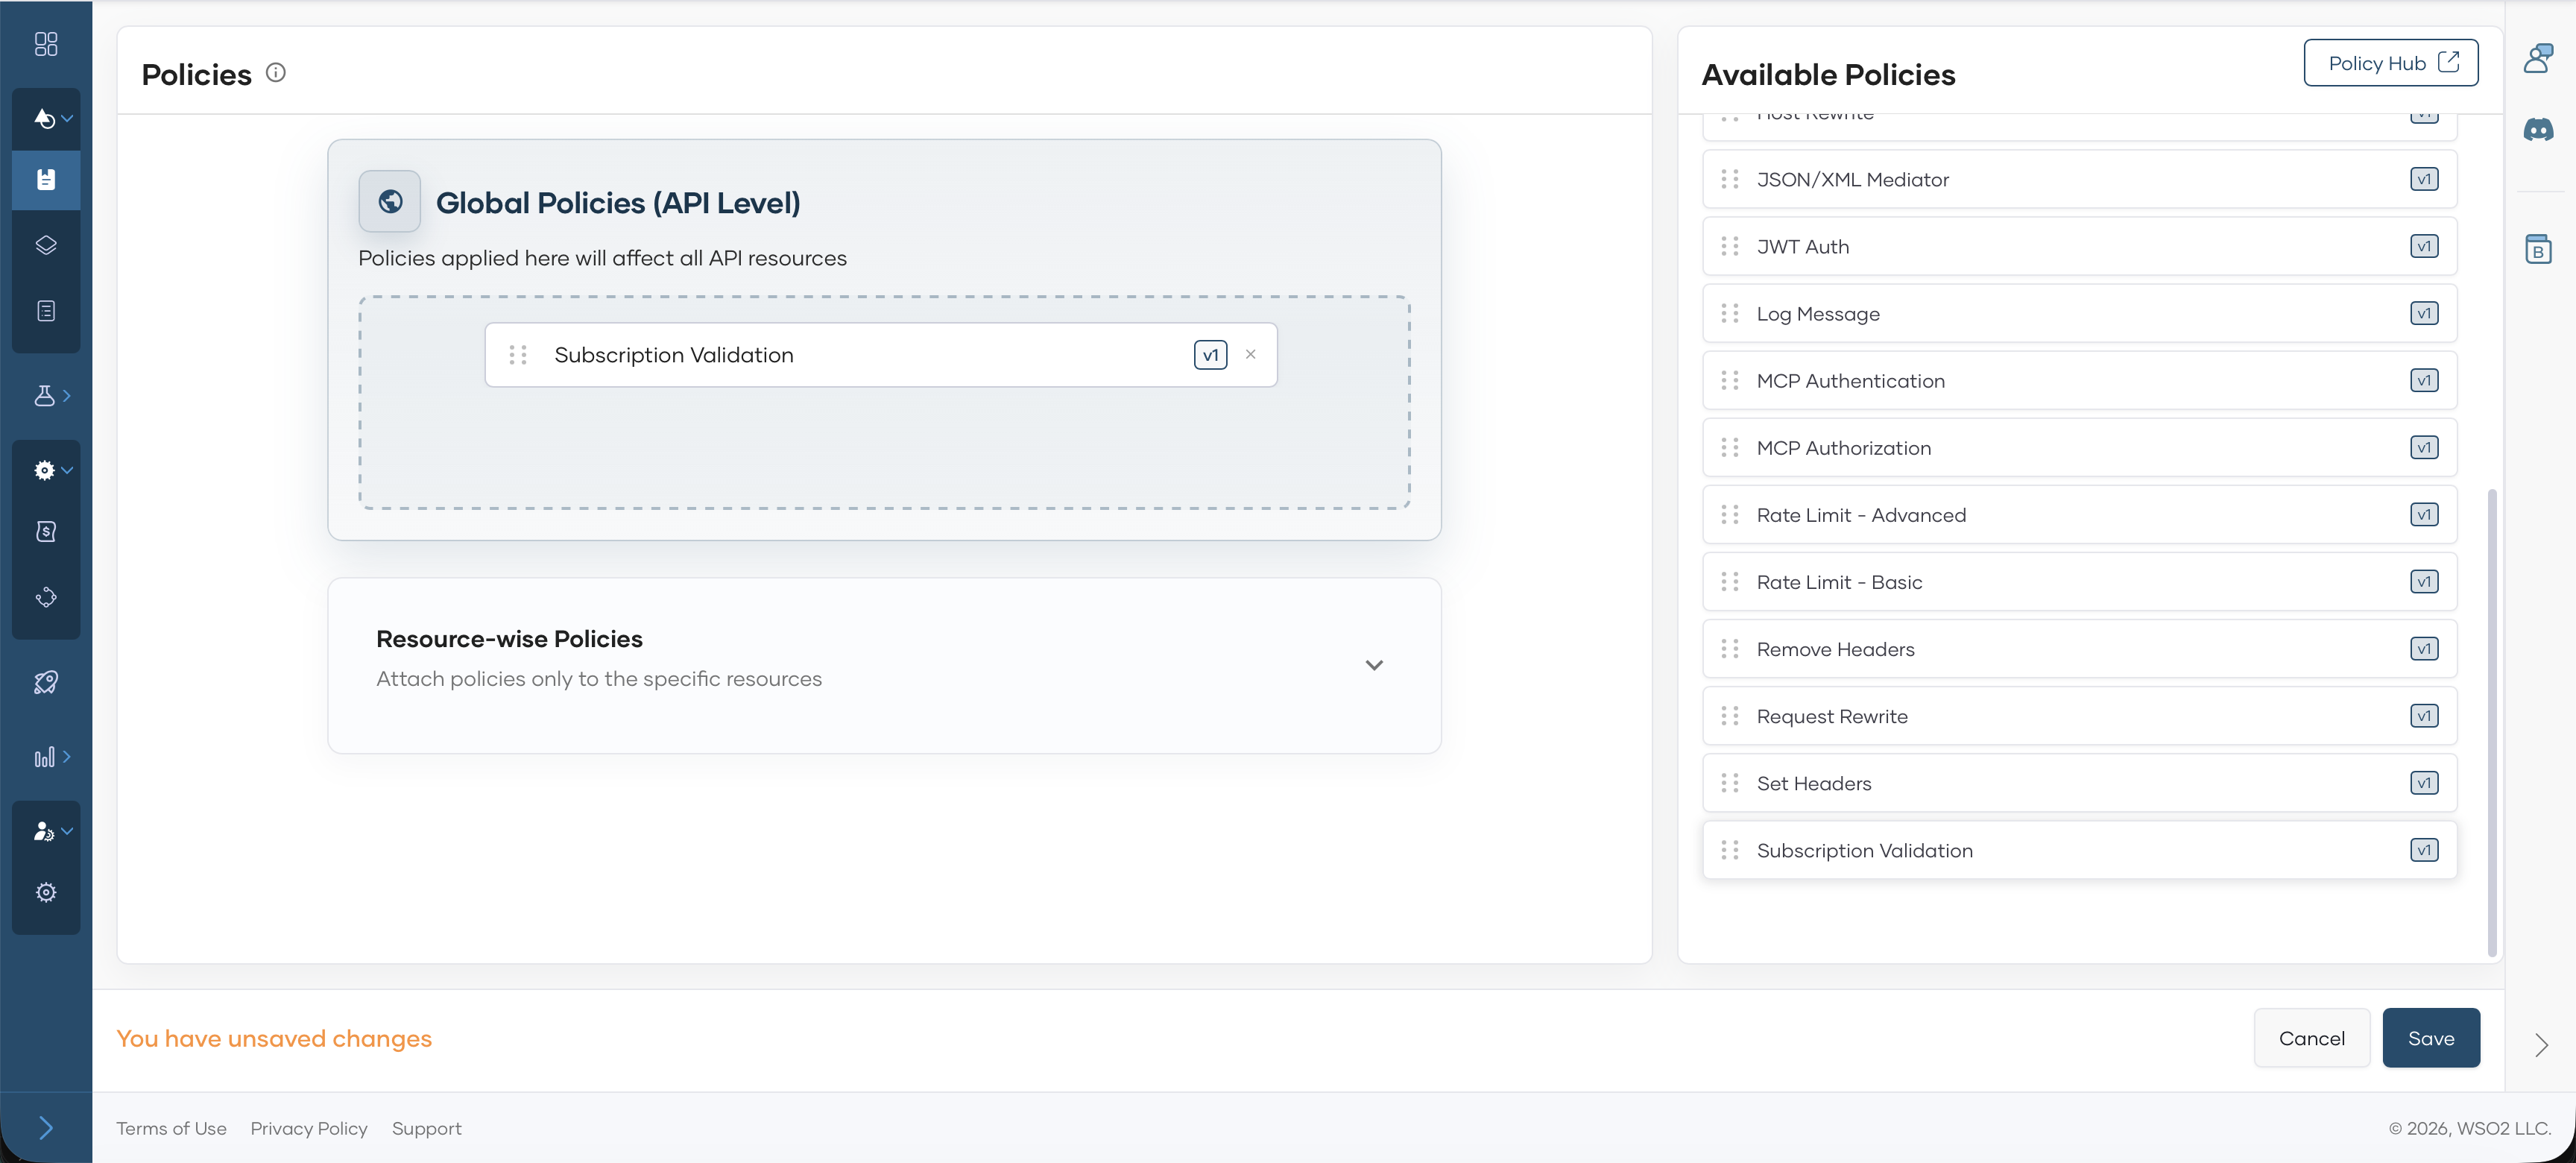Open the bottom gear settings icon
This screenshot has height=1163, width=2576.
pos(46,892)
